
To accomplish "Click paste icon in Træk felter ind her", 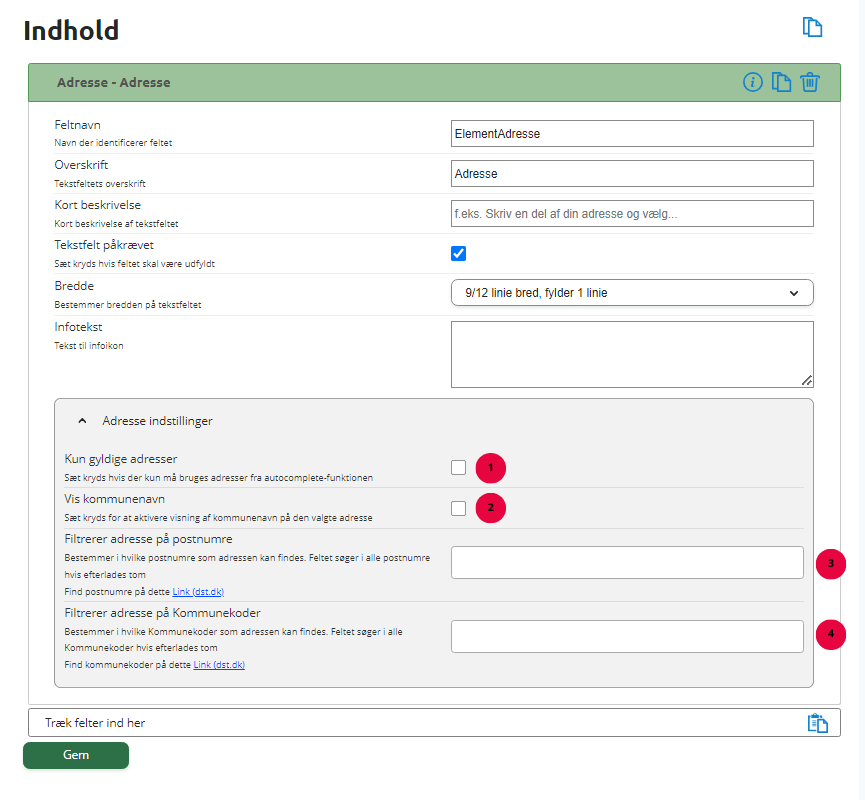I will coord(818,723).
